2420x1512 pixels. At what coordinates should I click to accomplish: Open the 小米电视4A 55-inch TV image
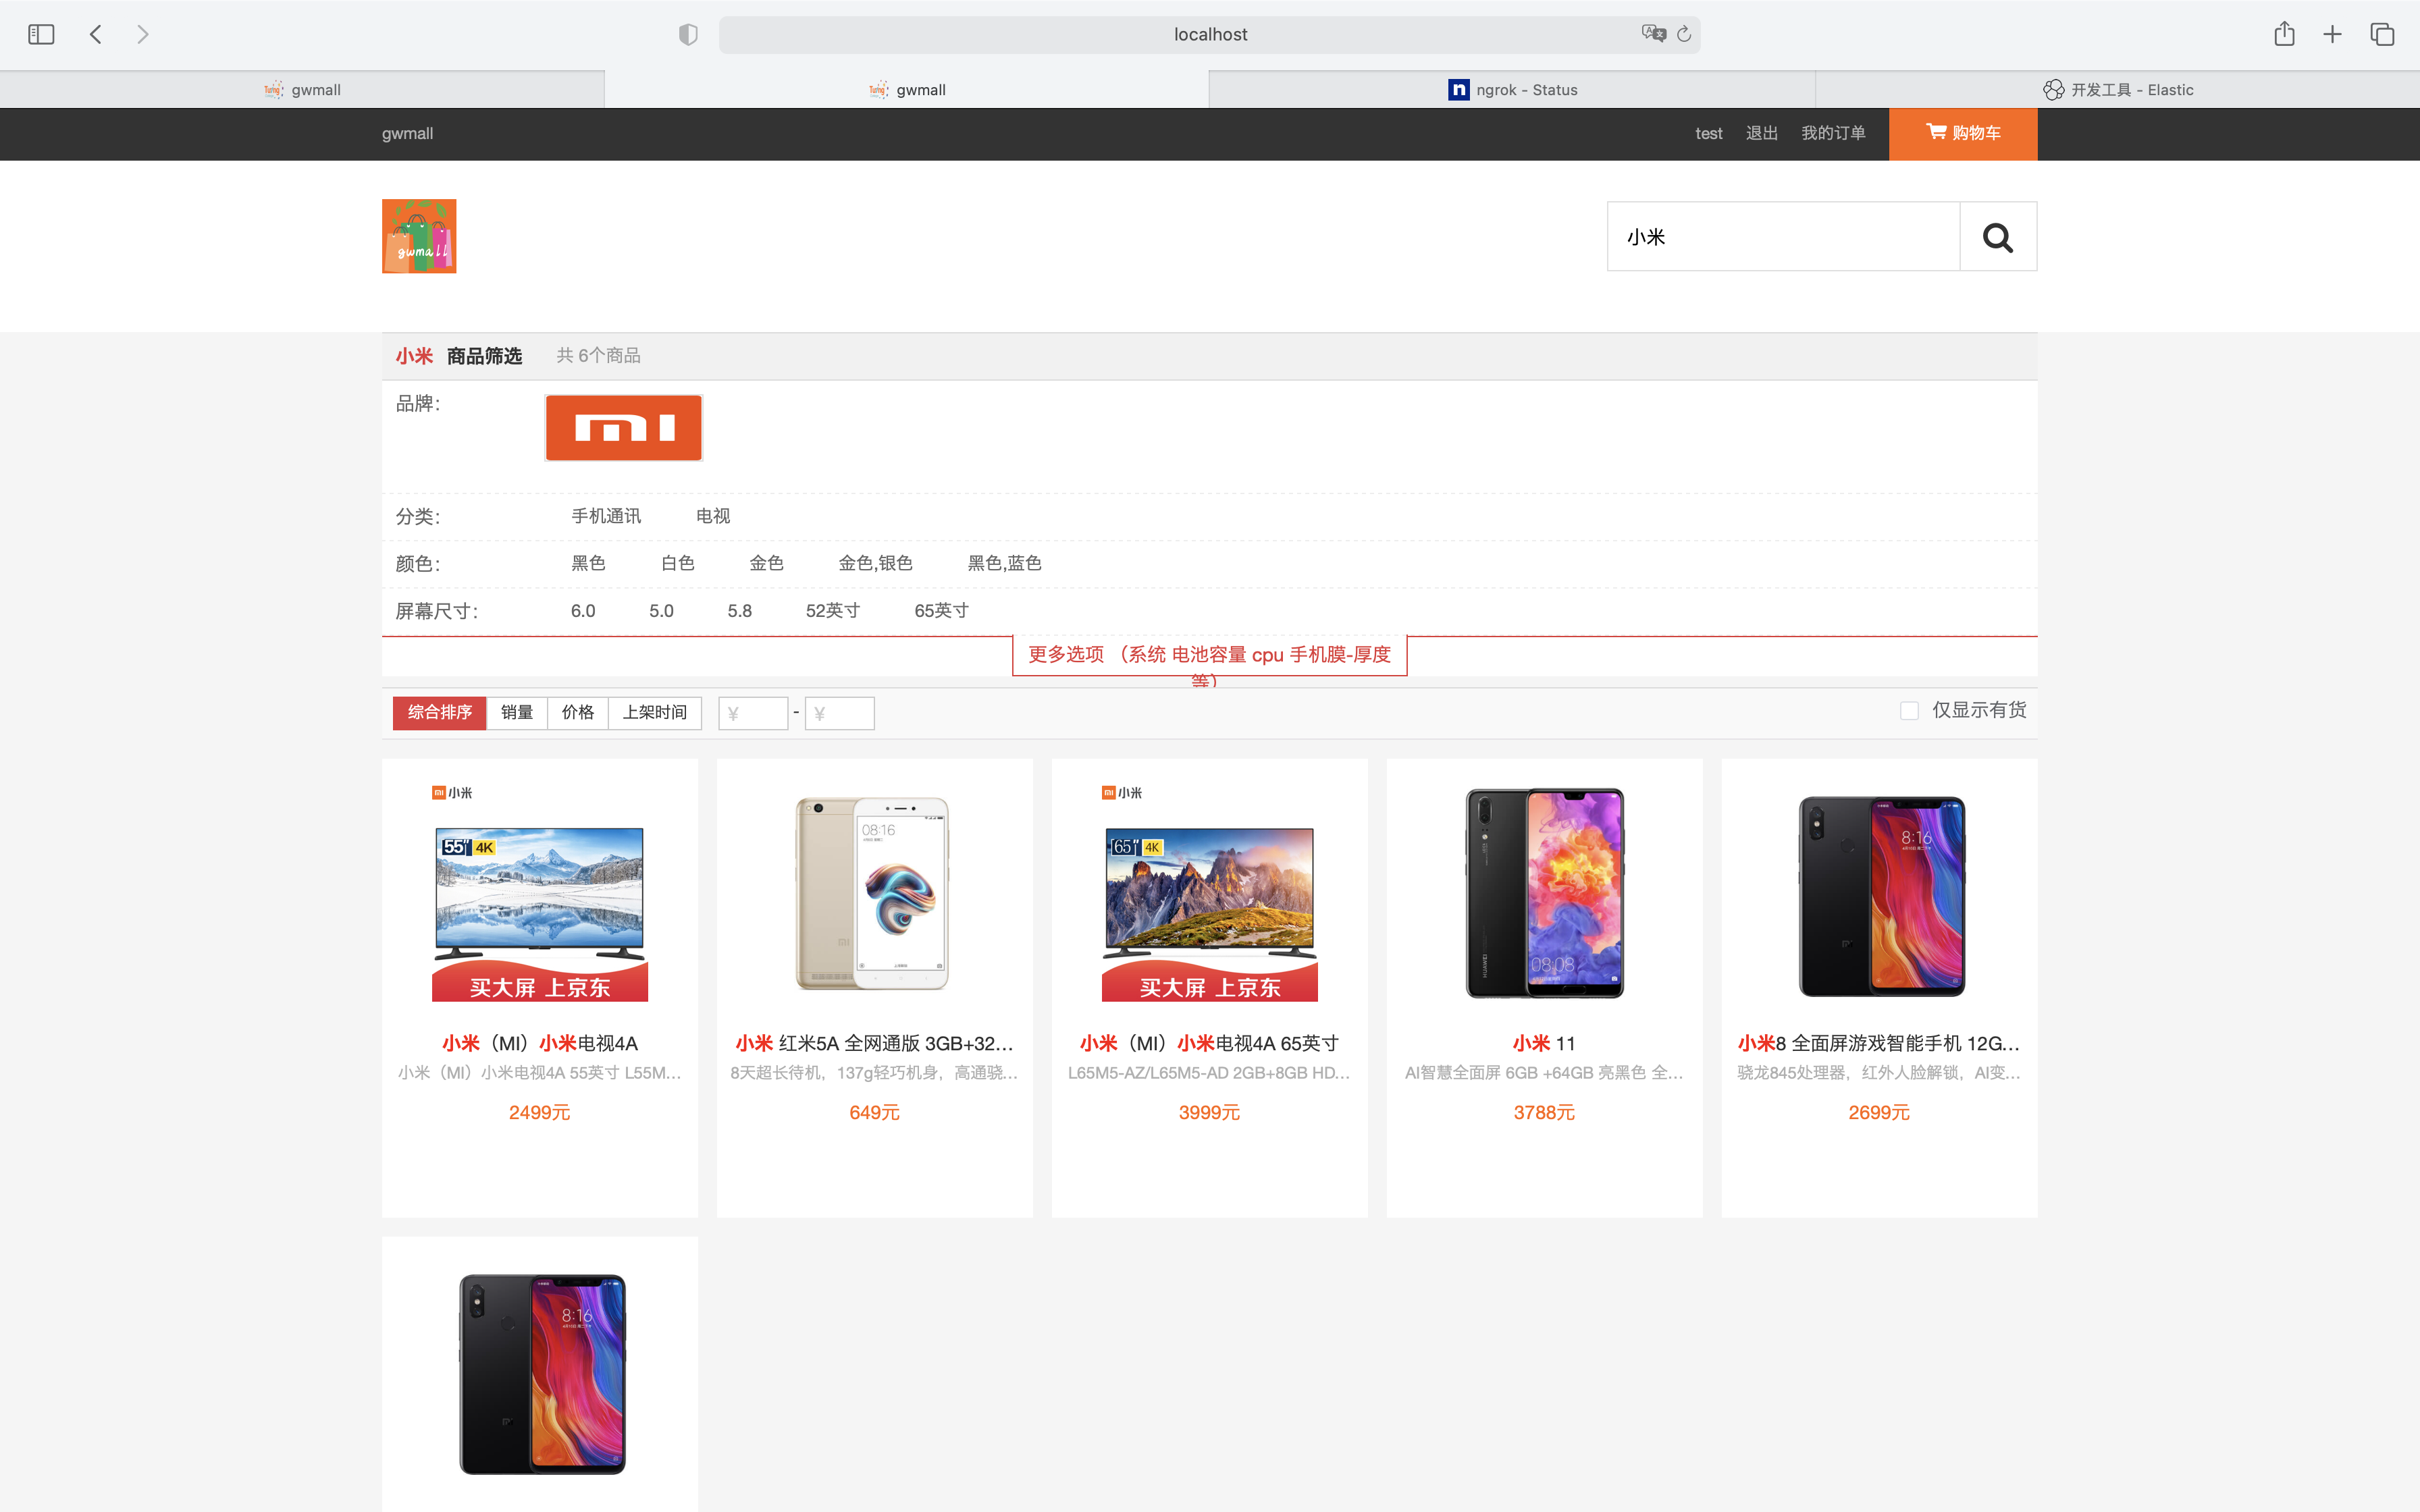pyautogui.click(x=540, y=892)
